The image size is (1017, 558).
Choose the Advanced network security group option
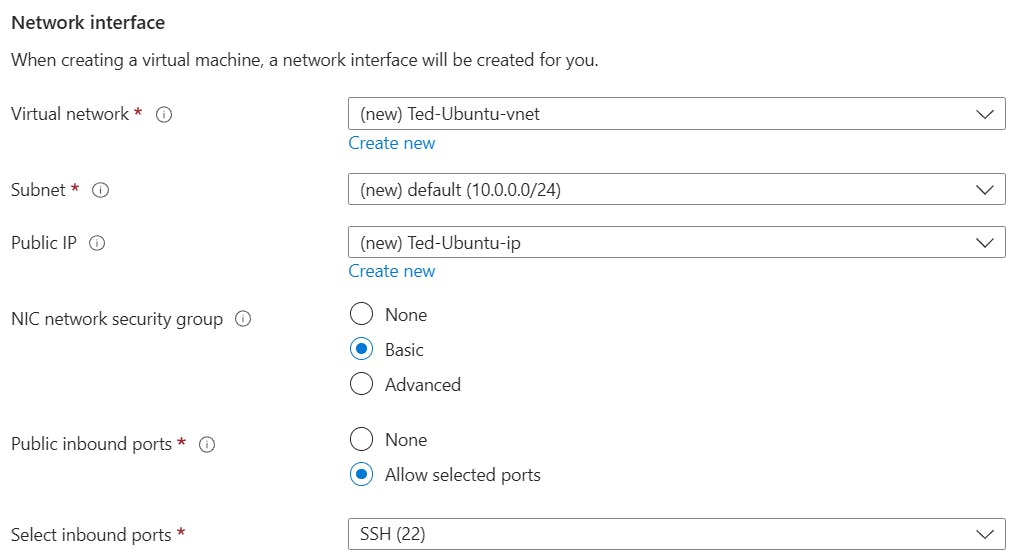(362, 385)
